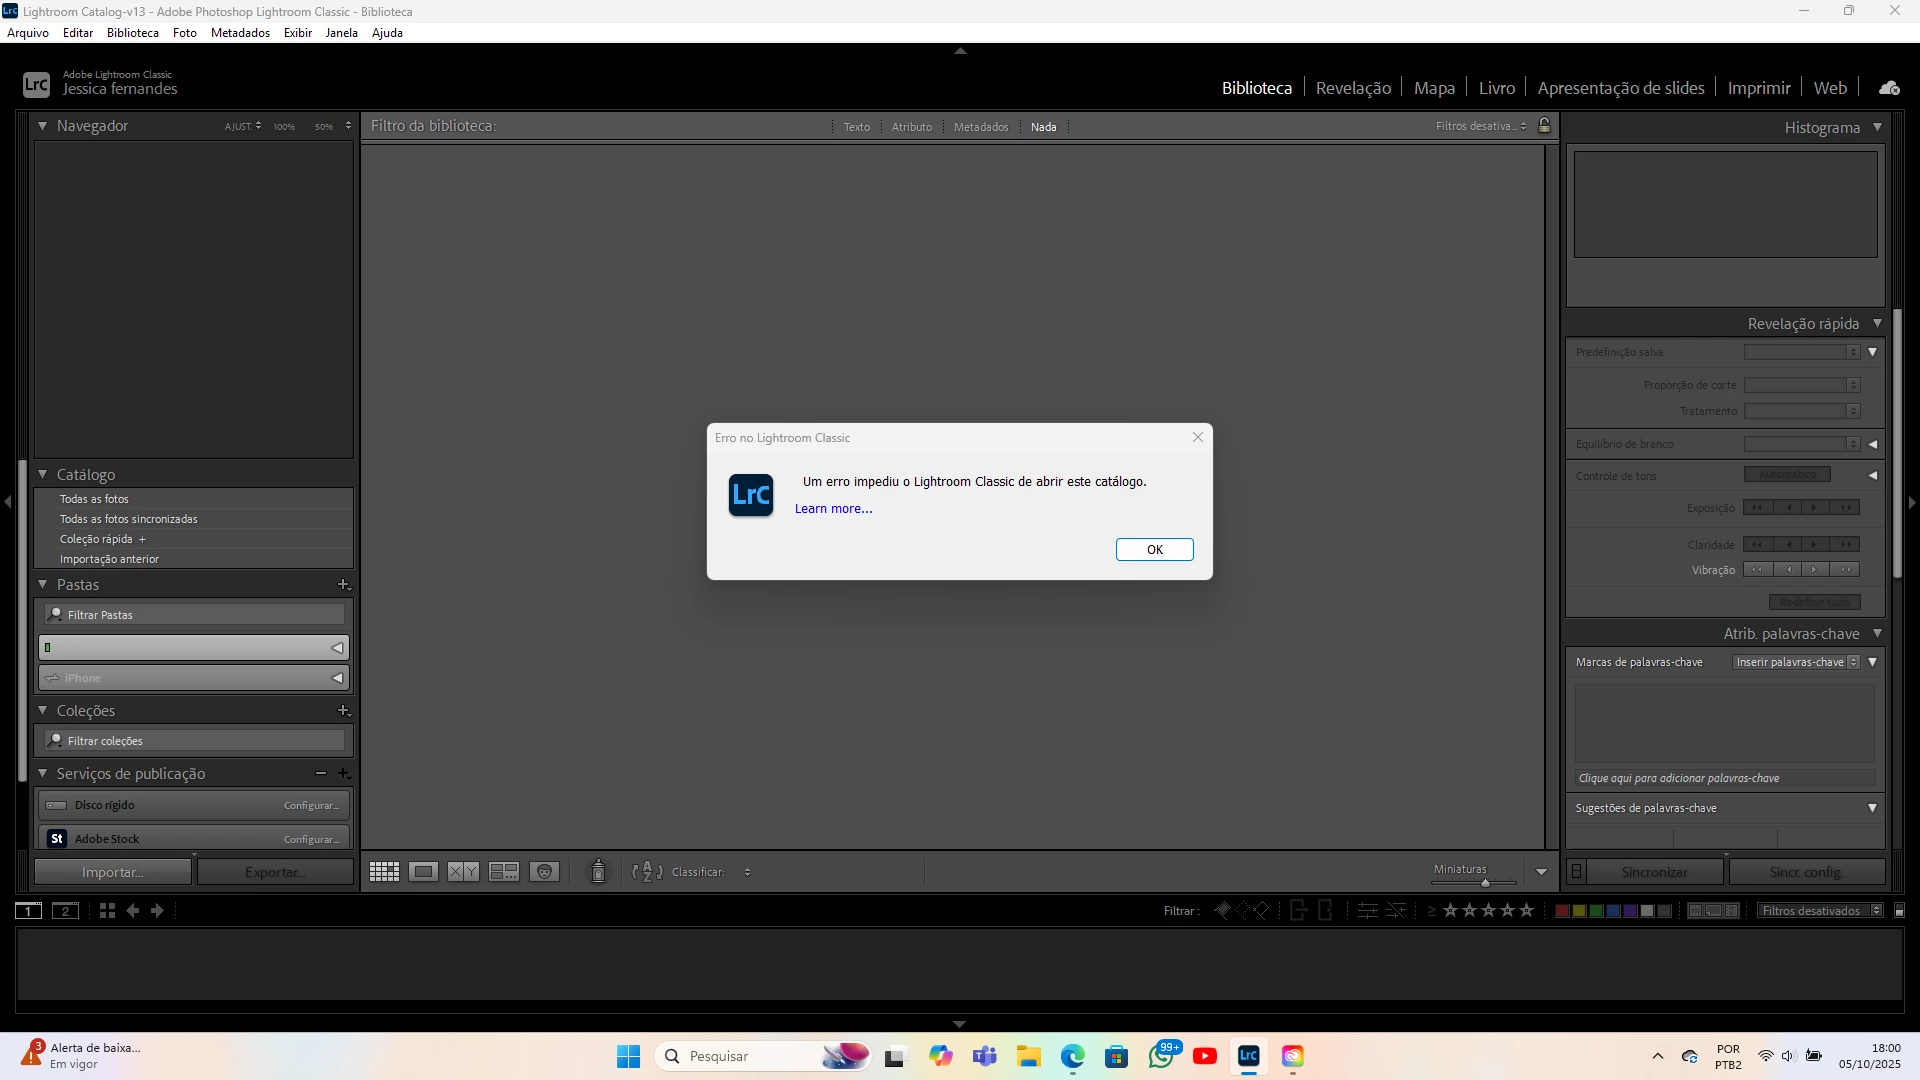Collapse the Navegador panel
The width and height of the screenshot is (1920, 1080).
pos(43,126)
